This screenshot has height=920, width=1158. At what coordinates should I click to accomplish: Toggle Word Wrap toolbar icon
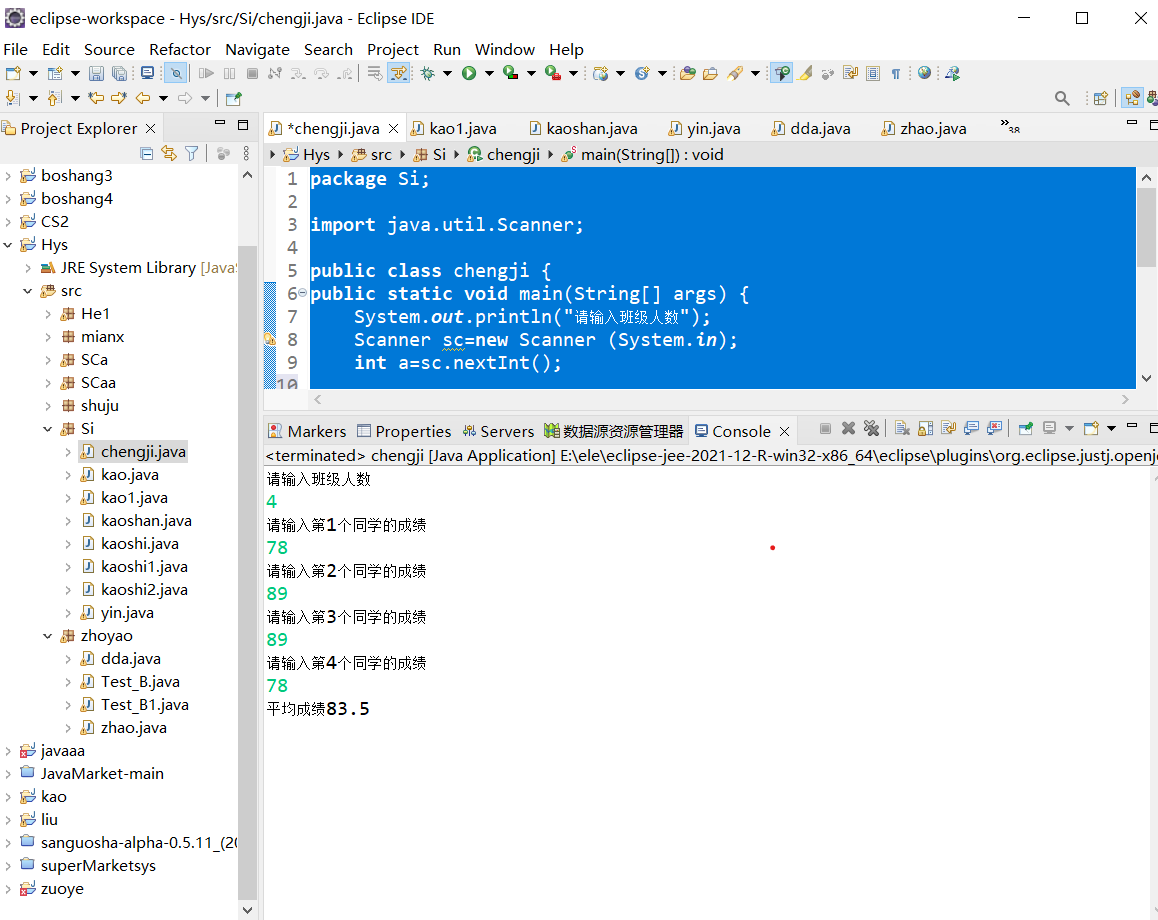[850, 73]
